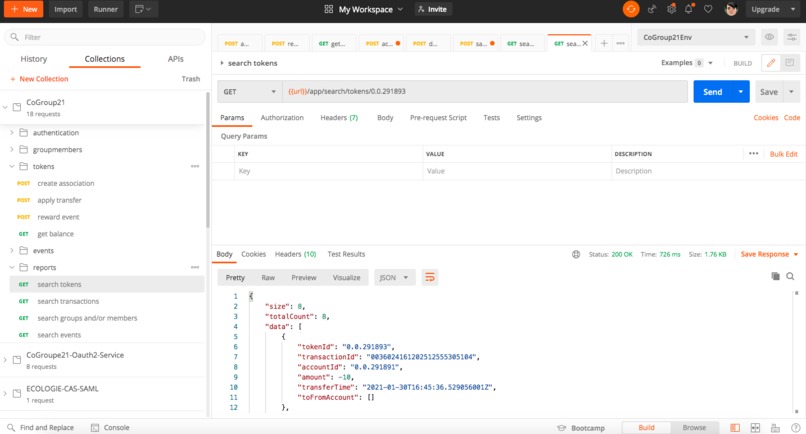Screen dimensions: 806x434
Task: Open Examples dropdown arrow
Action: [710, 63]
